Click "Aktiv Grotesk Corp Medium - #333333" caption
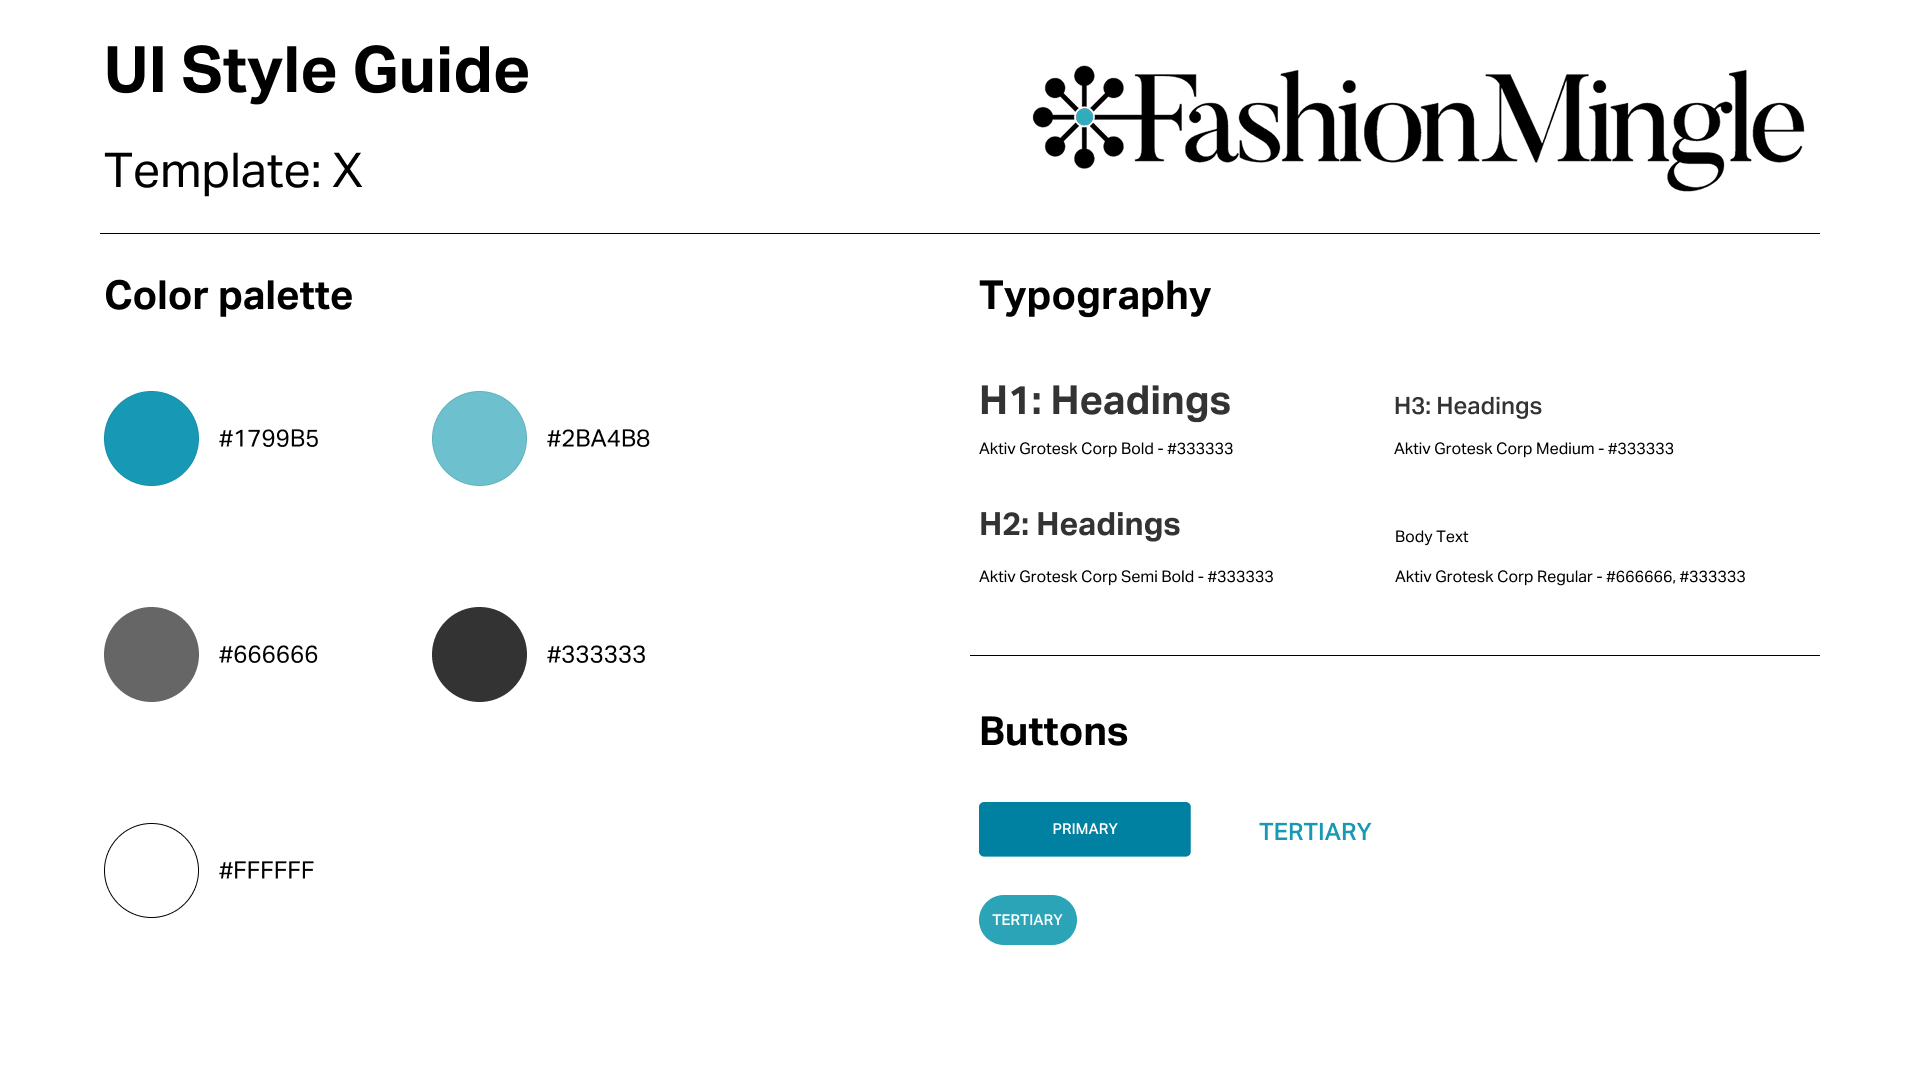Viewport: 1920px width, 1080px height. click(x=1534, y=449)
